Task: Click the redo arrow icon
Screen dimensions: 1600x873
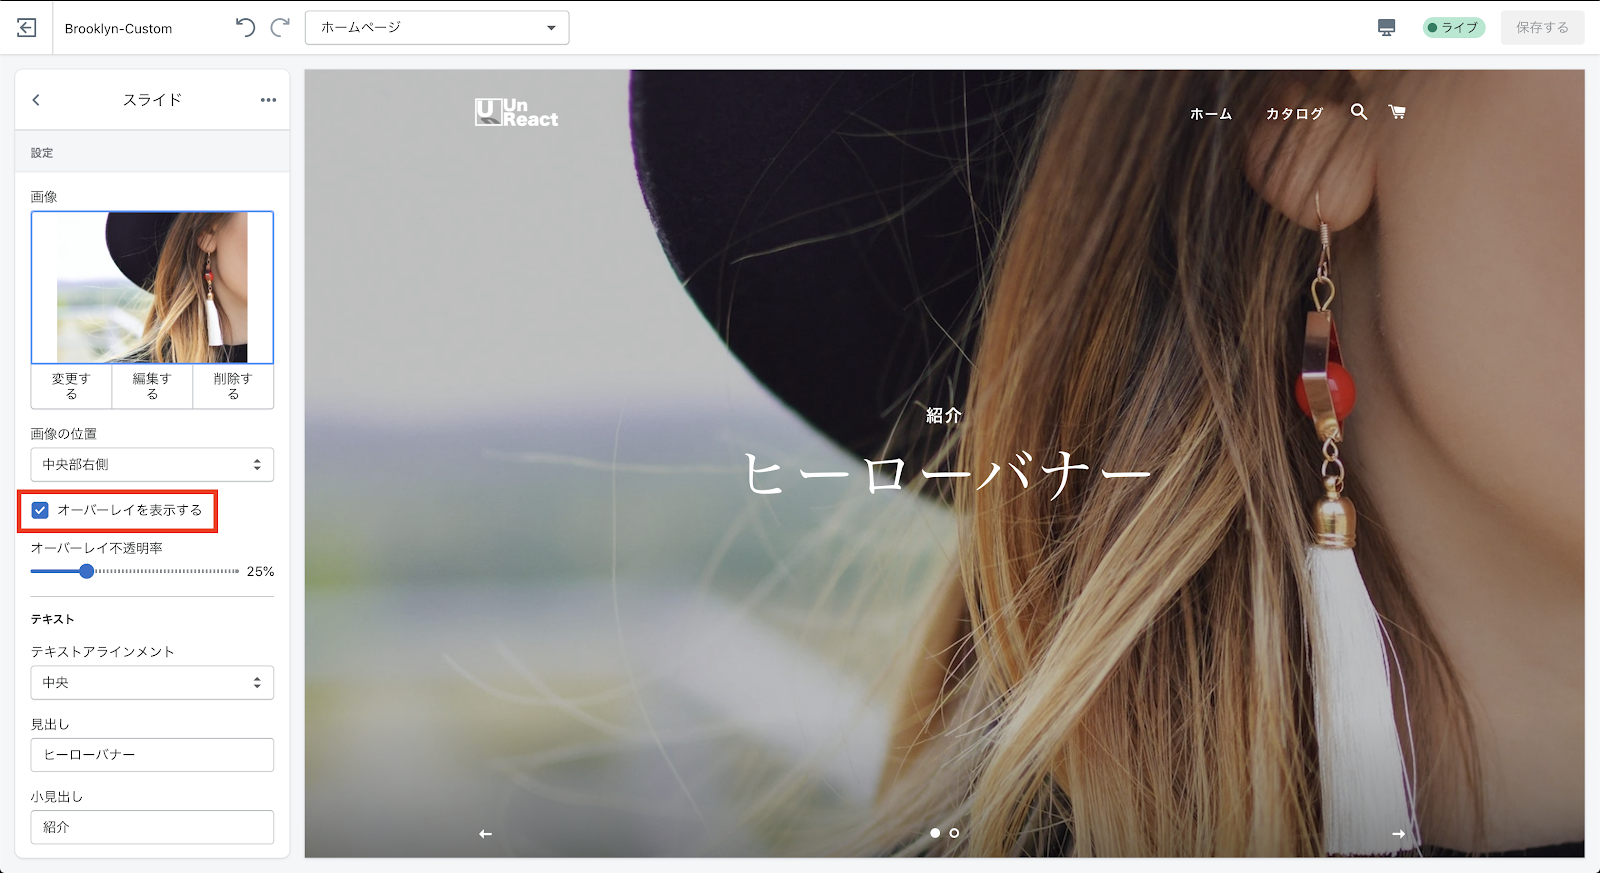Action: tap(281, 27)
